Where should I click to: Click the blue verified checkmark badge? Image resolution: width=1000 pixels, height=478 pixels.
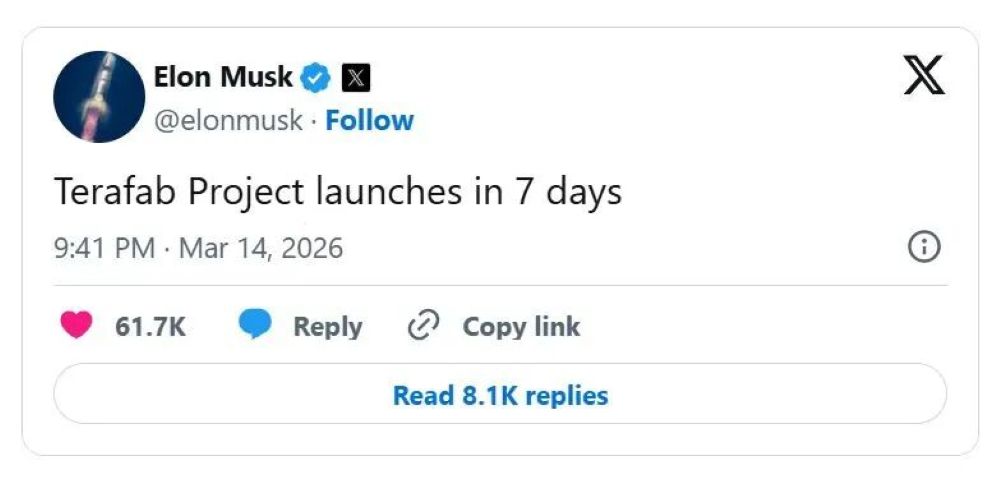point(317,77)
